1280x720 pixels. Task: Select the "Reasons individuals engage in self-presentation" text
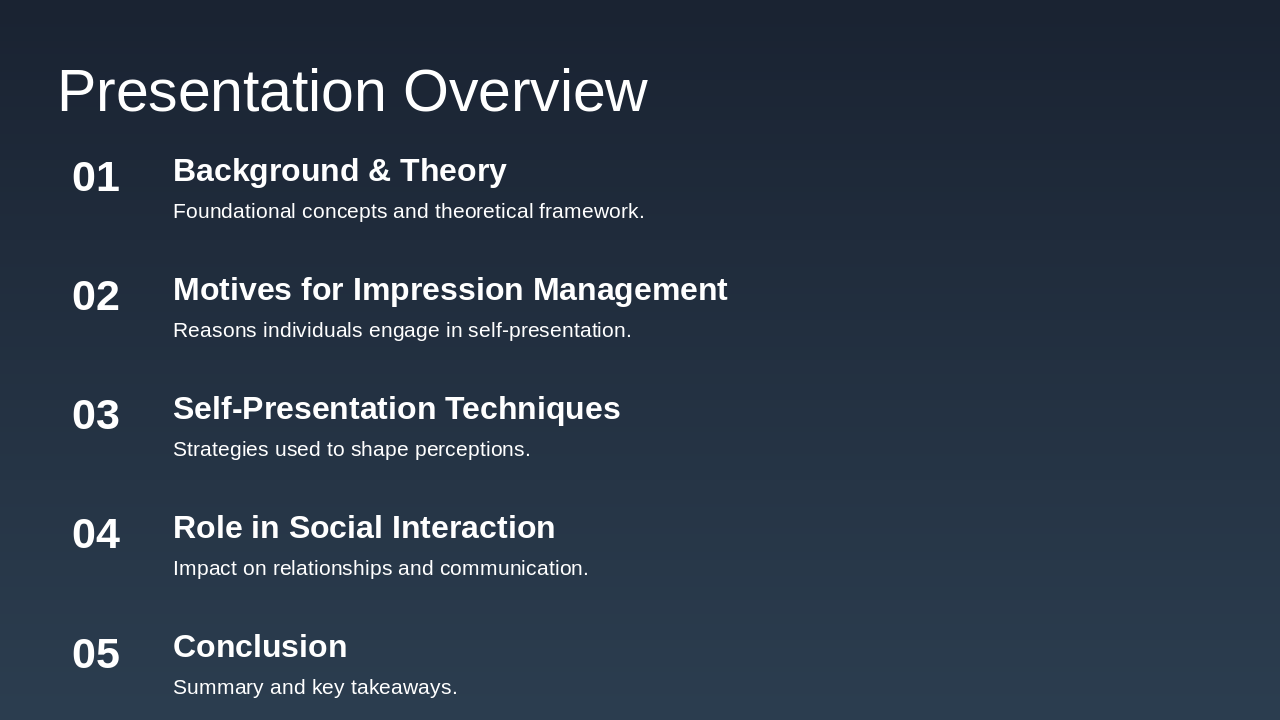(402, 330)
